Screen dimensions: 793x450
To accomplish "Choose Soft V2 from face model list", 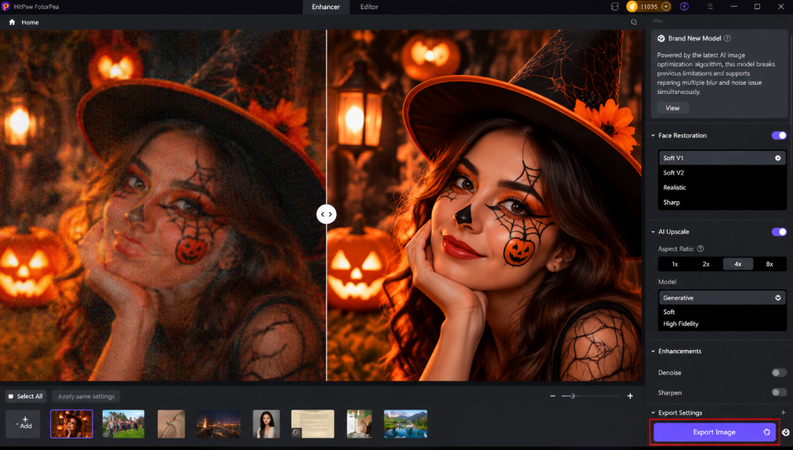I will coord(722,173).
